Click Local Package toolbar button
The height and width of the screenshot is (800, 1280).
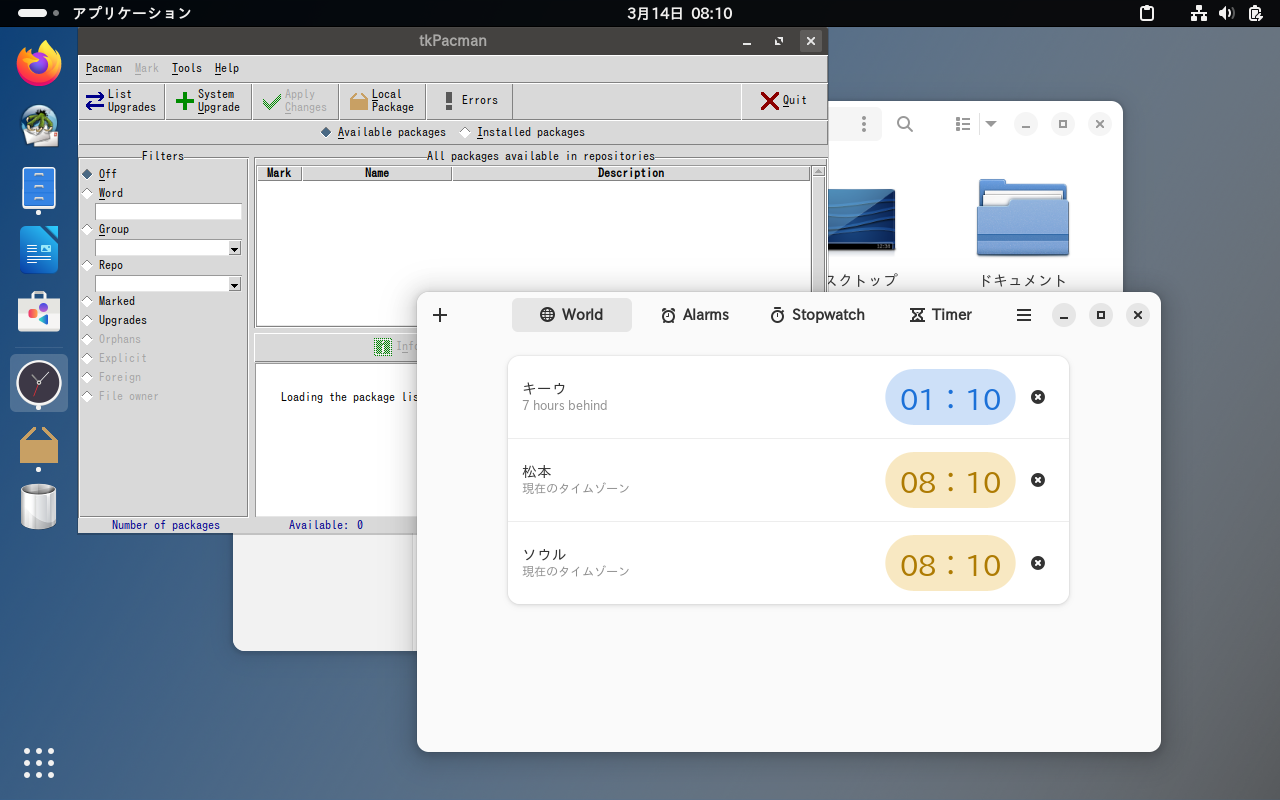(382, 101)
